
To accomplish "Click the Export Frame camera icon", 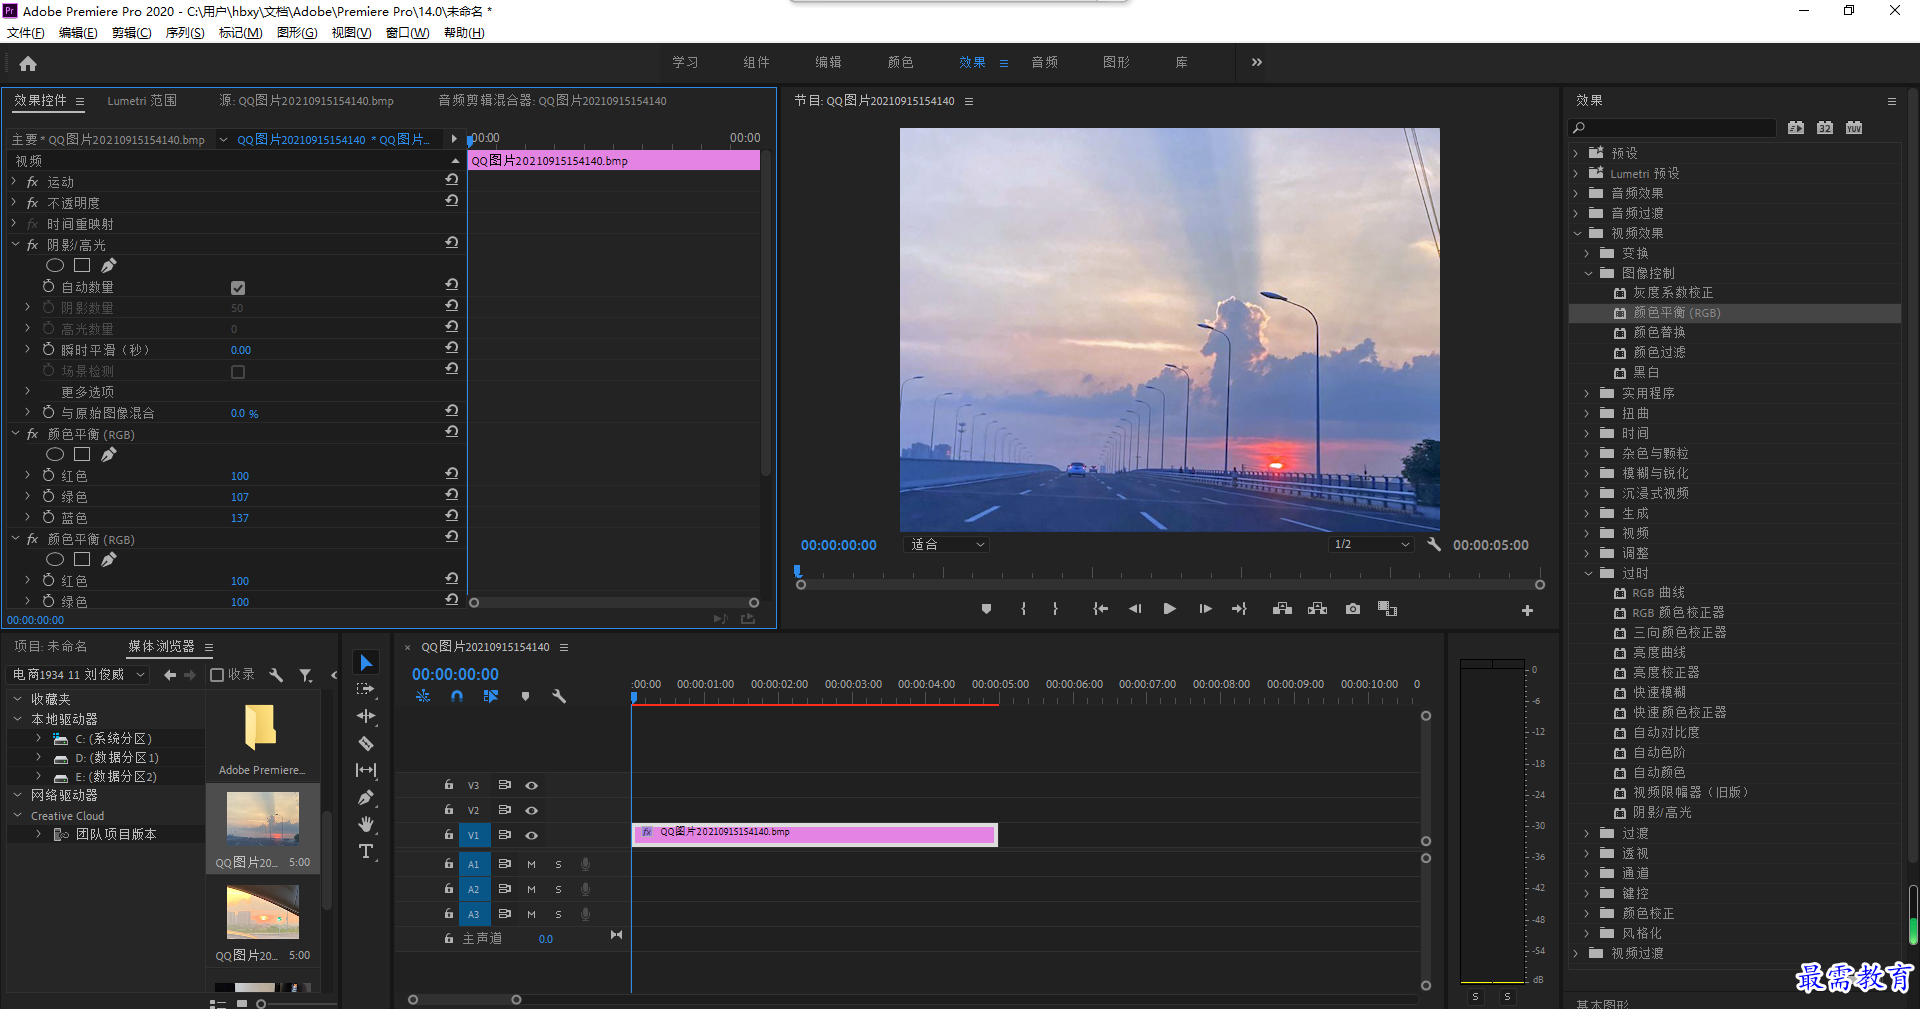I will pos(1352,609).
